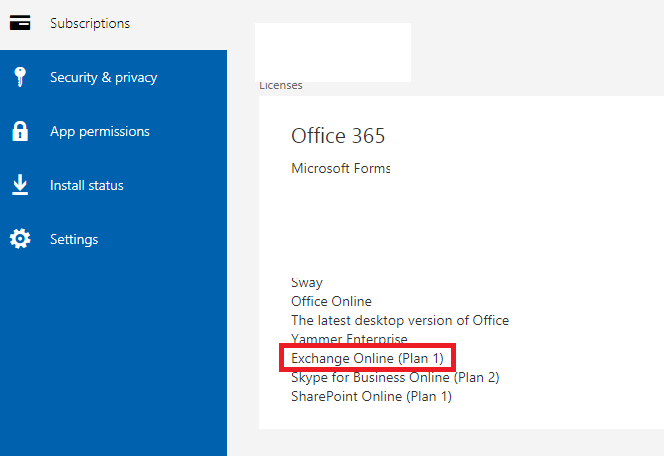Click Exchange Online (Plan 1) highlighted entry
This screenshot has height=456, width=664.
click(x=367, y=358)
